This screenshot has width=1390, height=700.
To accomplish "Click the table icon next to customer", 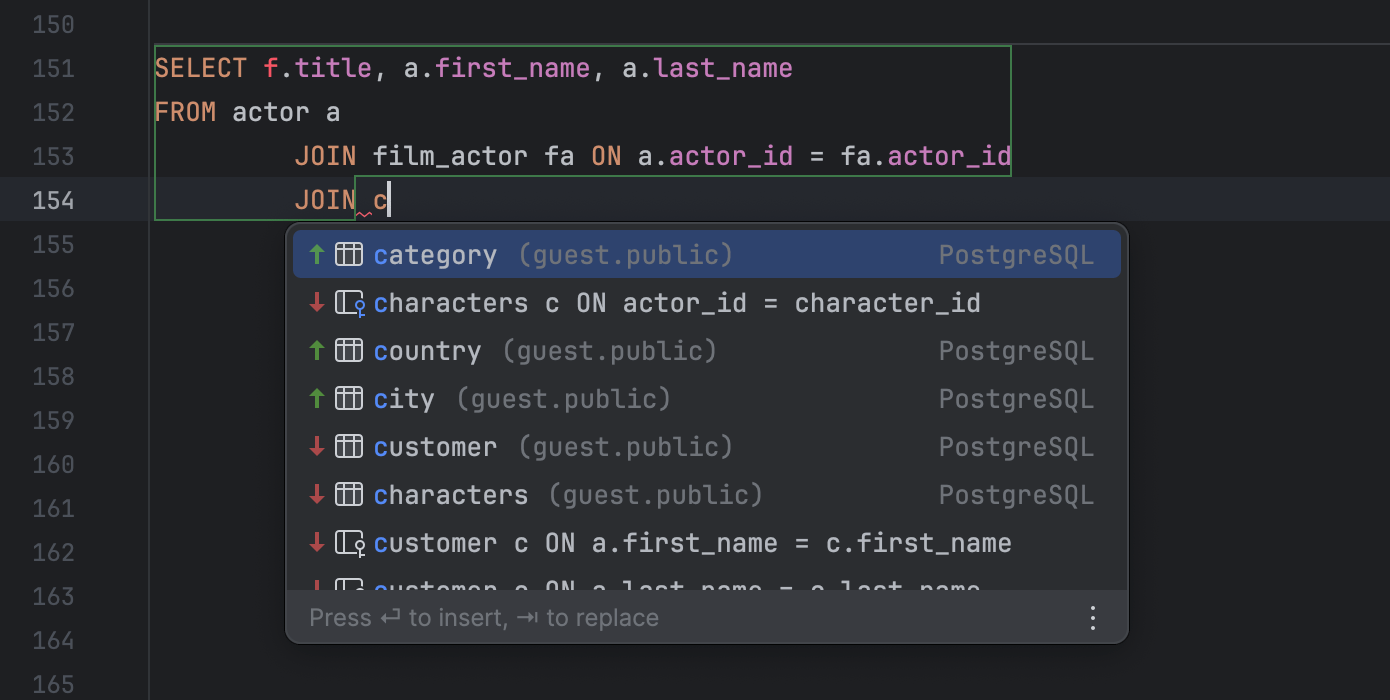I will 349,446.
